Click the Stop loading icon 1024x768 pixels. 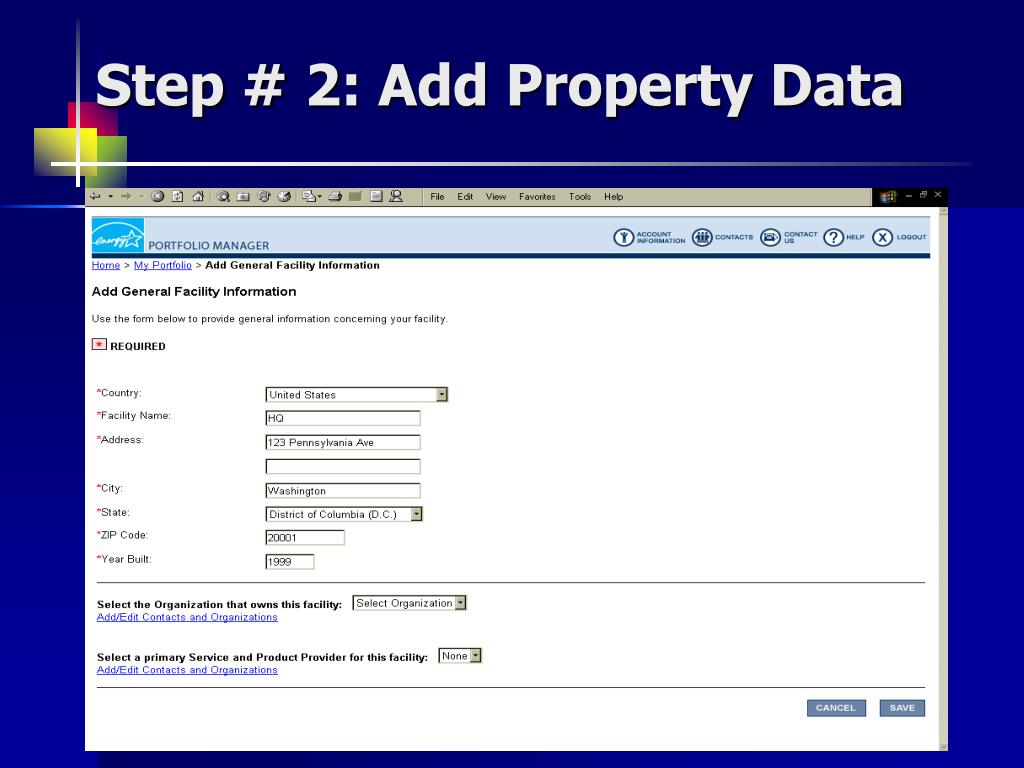(157, 196)
